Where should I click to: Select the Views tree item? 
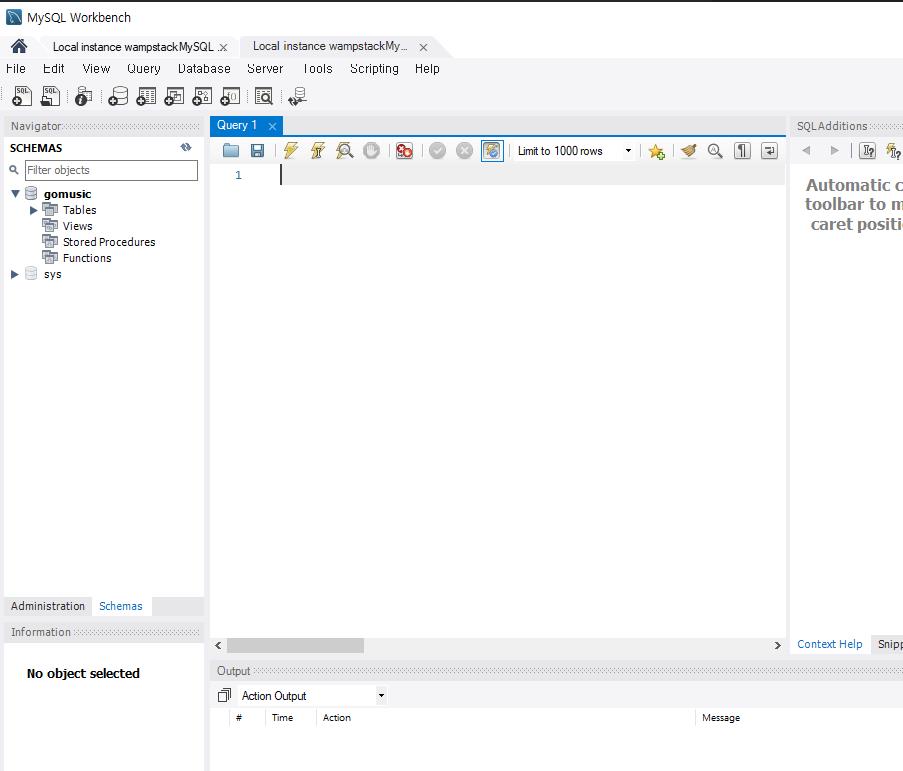(x=77, y=226)
